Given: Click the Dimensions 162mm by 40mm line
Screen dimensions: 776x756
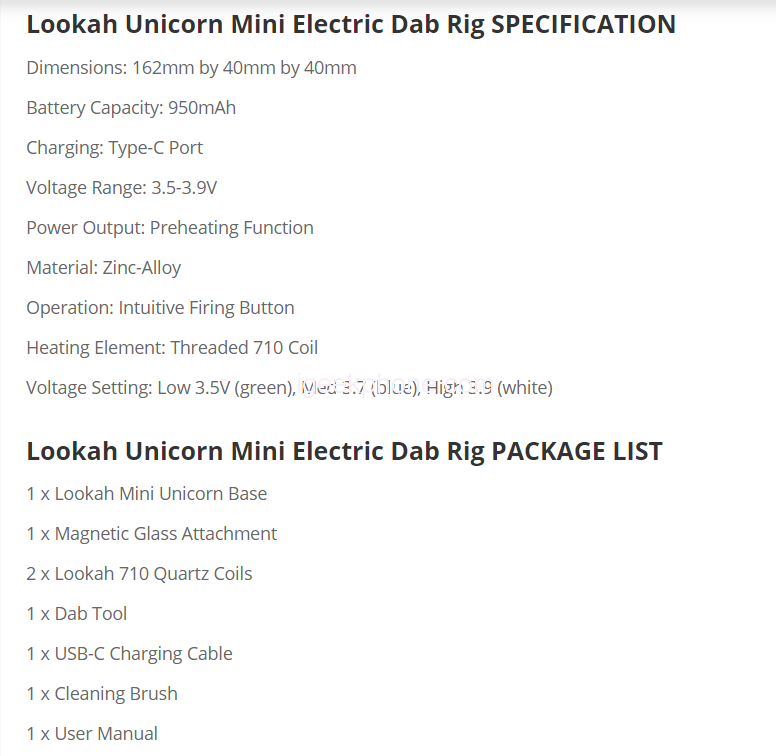Looking at the screenshot, I should (x=191, y=68).
